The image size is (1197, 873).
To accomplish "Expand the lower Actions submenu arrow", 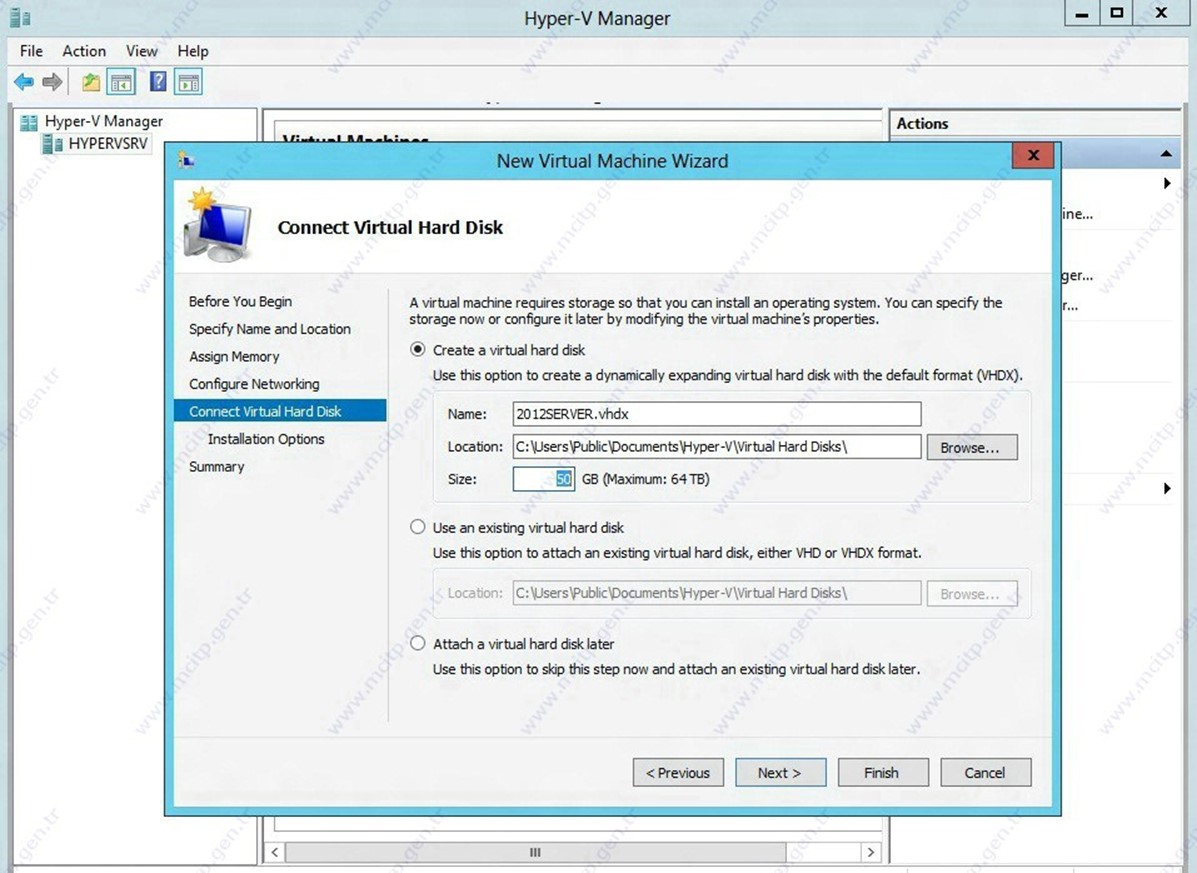I will 1167,488.
